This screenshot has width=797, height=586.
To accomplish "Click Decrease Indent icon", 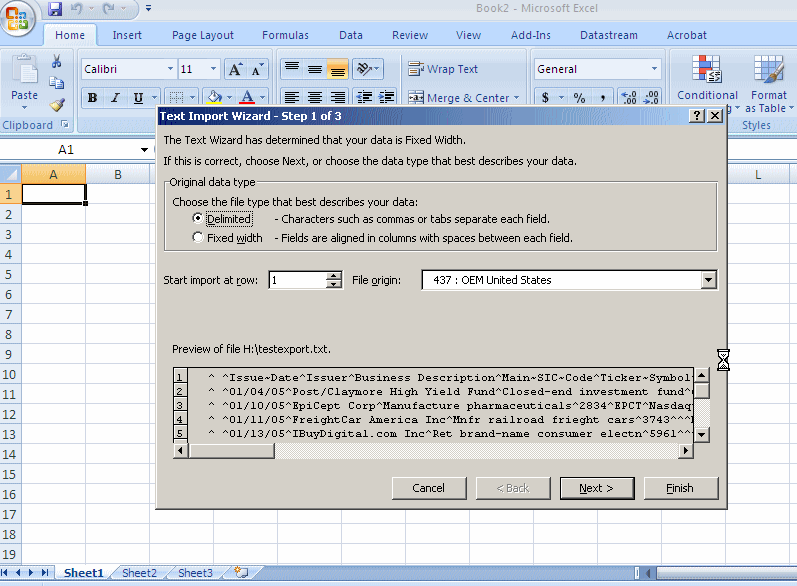I will [364, 98].
